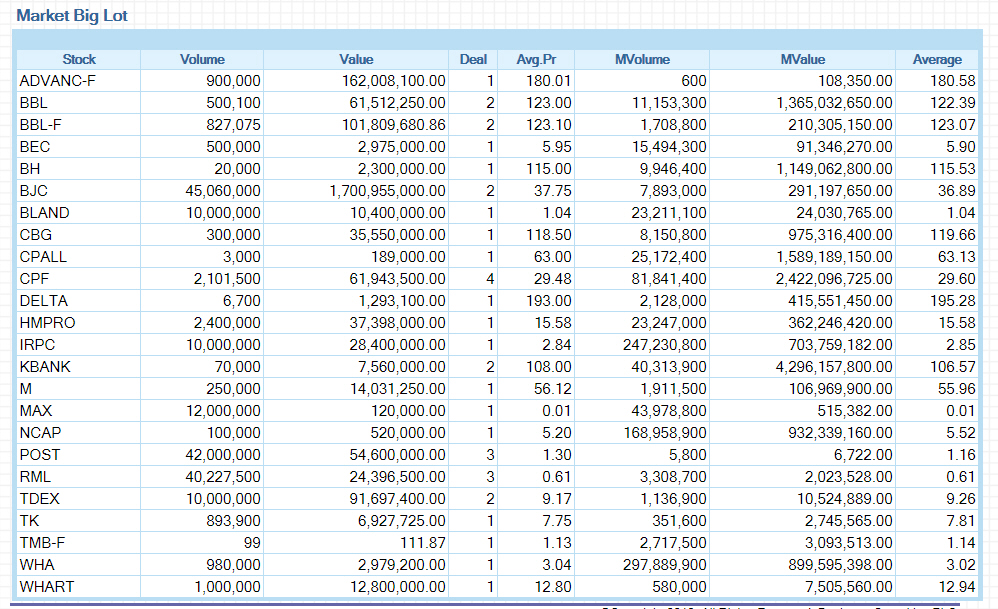
Task: Click BBL-F value 101,809,680.86
Action: [x=394, y=125]
